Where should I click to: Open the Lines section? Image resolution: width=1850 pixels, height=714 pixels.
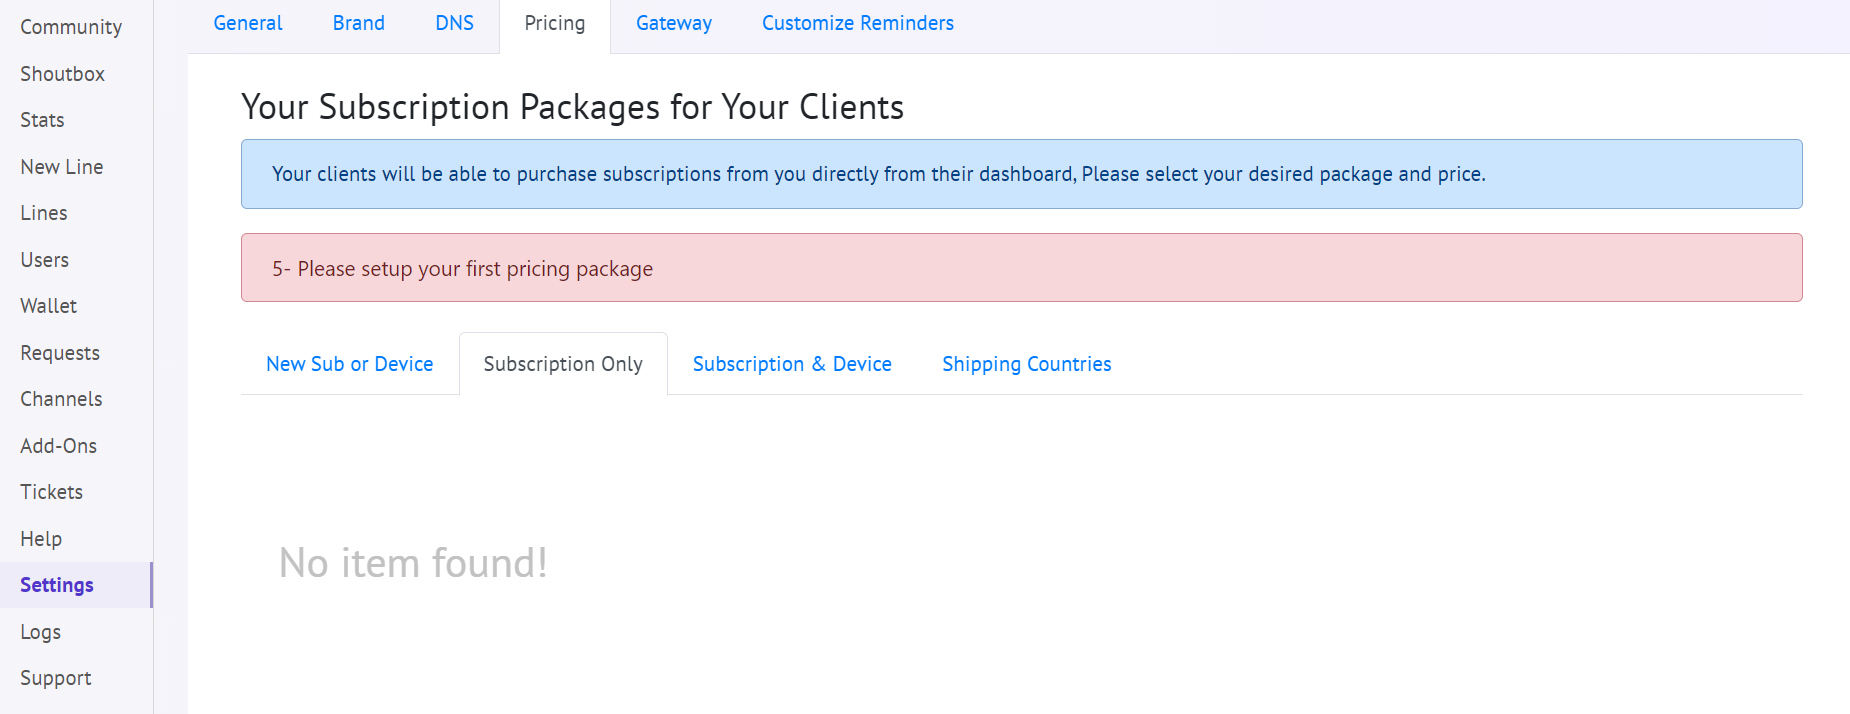[x=44, y=213]
